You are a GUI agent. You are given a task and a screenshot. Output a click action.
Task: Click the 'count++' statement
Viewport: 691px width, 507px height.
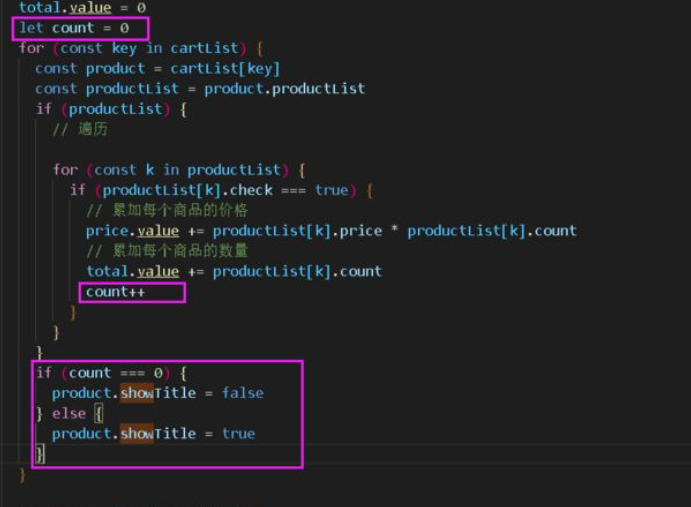coord(115,292)
